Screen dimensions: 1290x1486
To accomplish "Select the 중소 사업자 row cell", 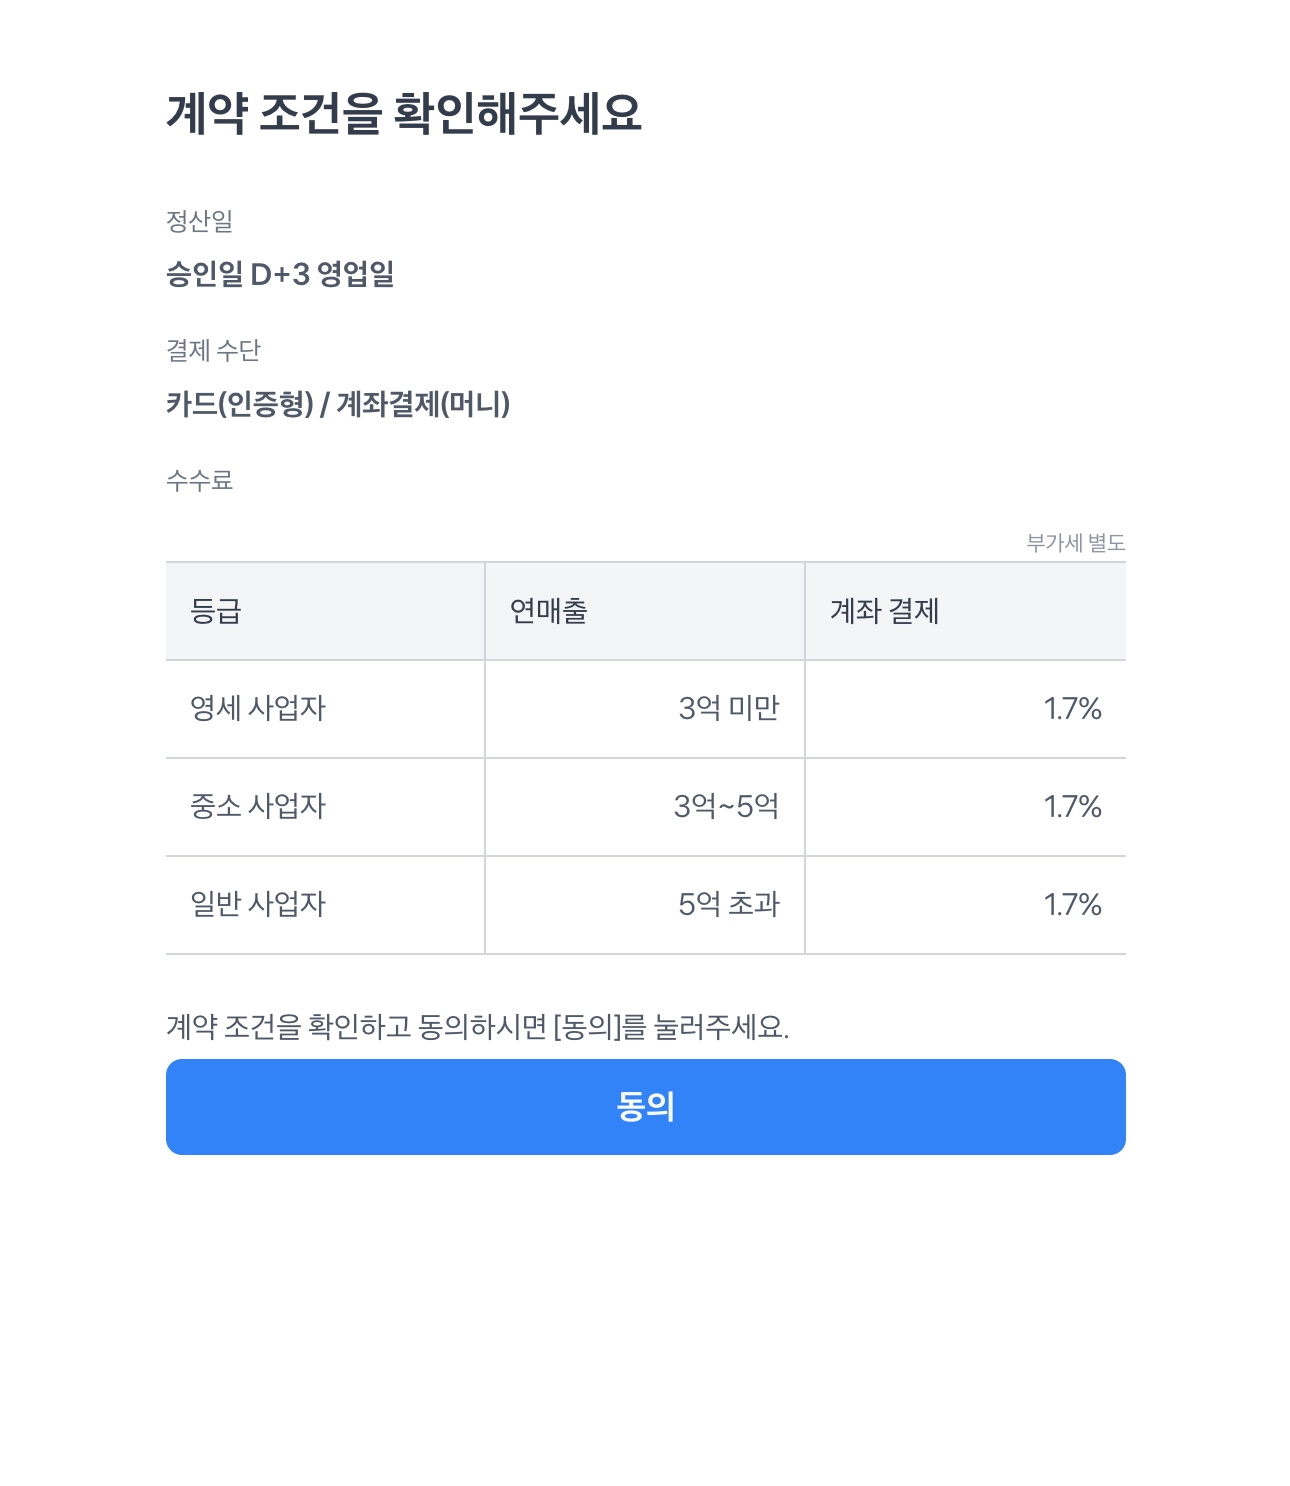I will pyautogui.click(x=258, y=807).
